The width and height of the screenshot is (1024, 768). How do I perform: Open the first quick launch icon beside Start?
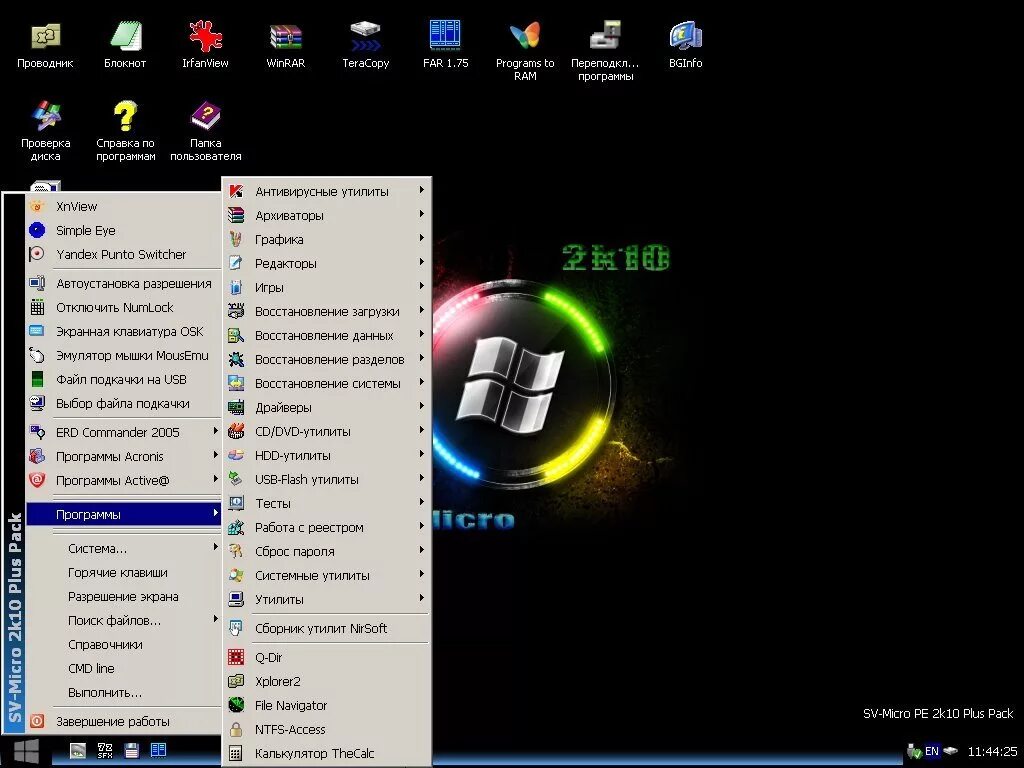coord(78,750)
